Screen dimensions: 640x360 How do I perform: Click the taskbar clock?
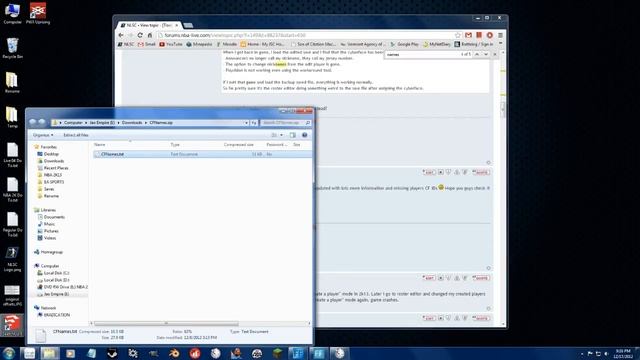tap(623, 353)
